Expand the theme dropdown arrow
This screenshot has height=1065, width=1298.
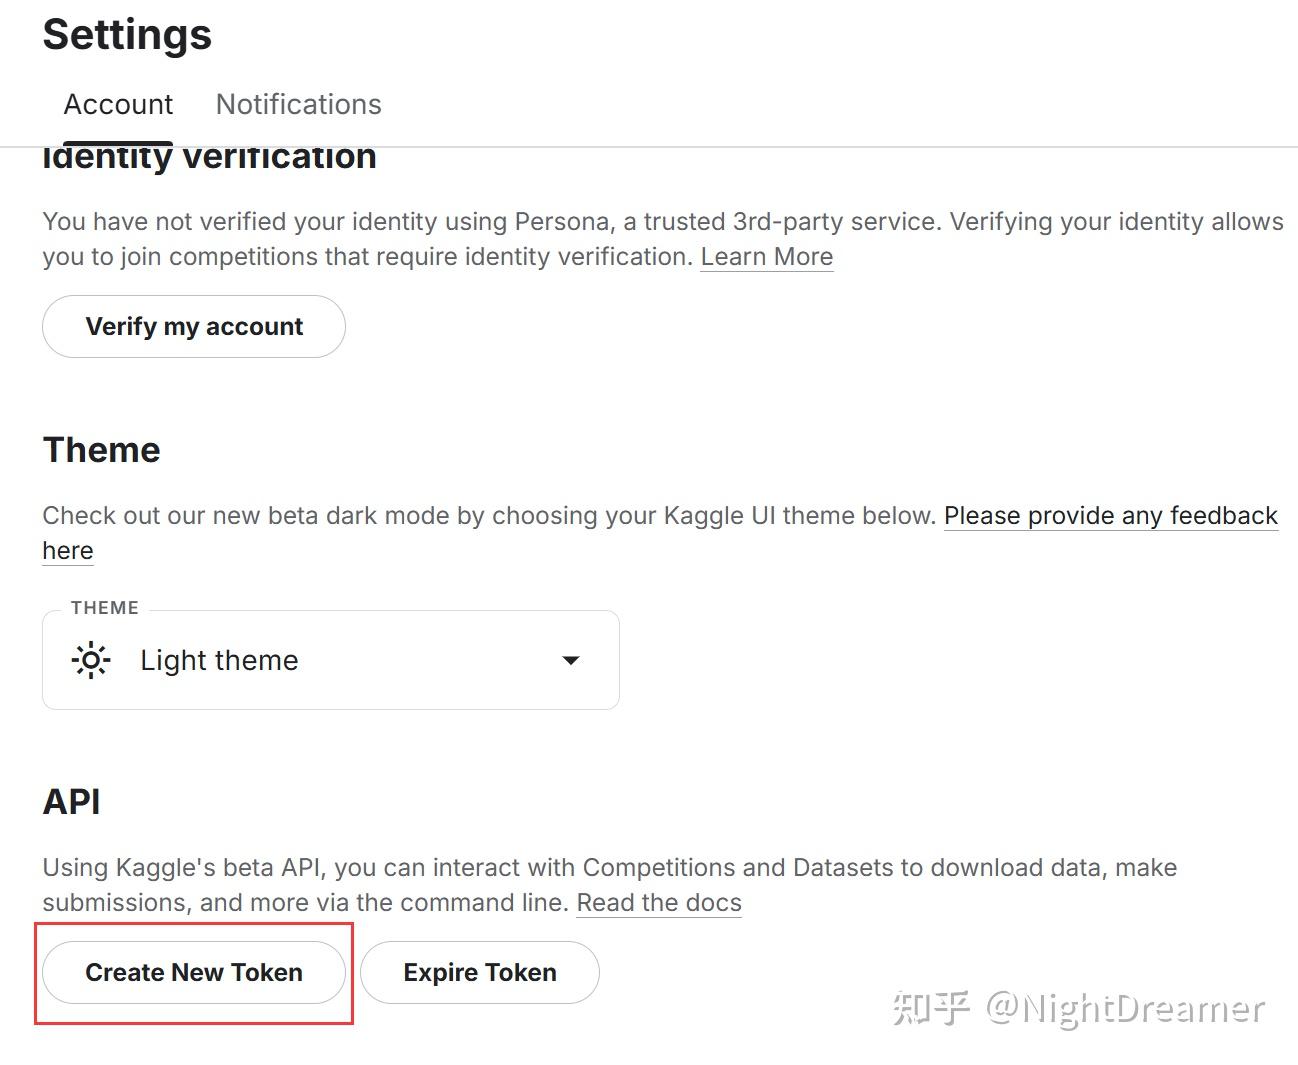[570, 660]
